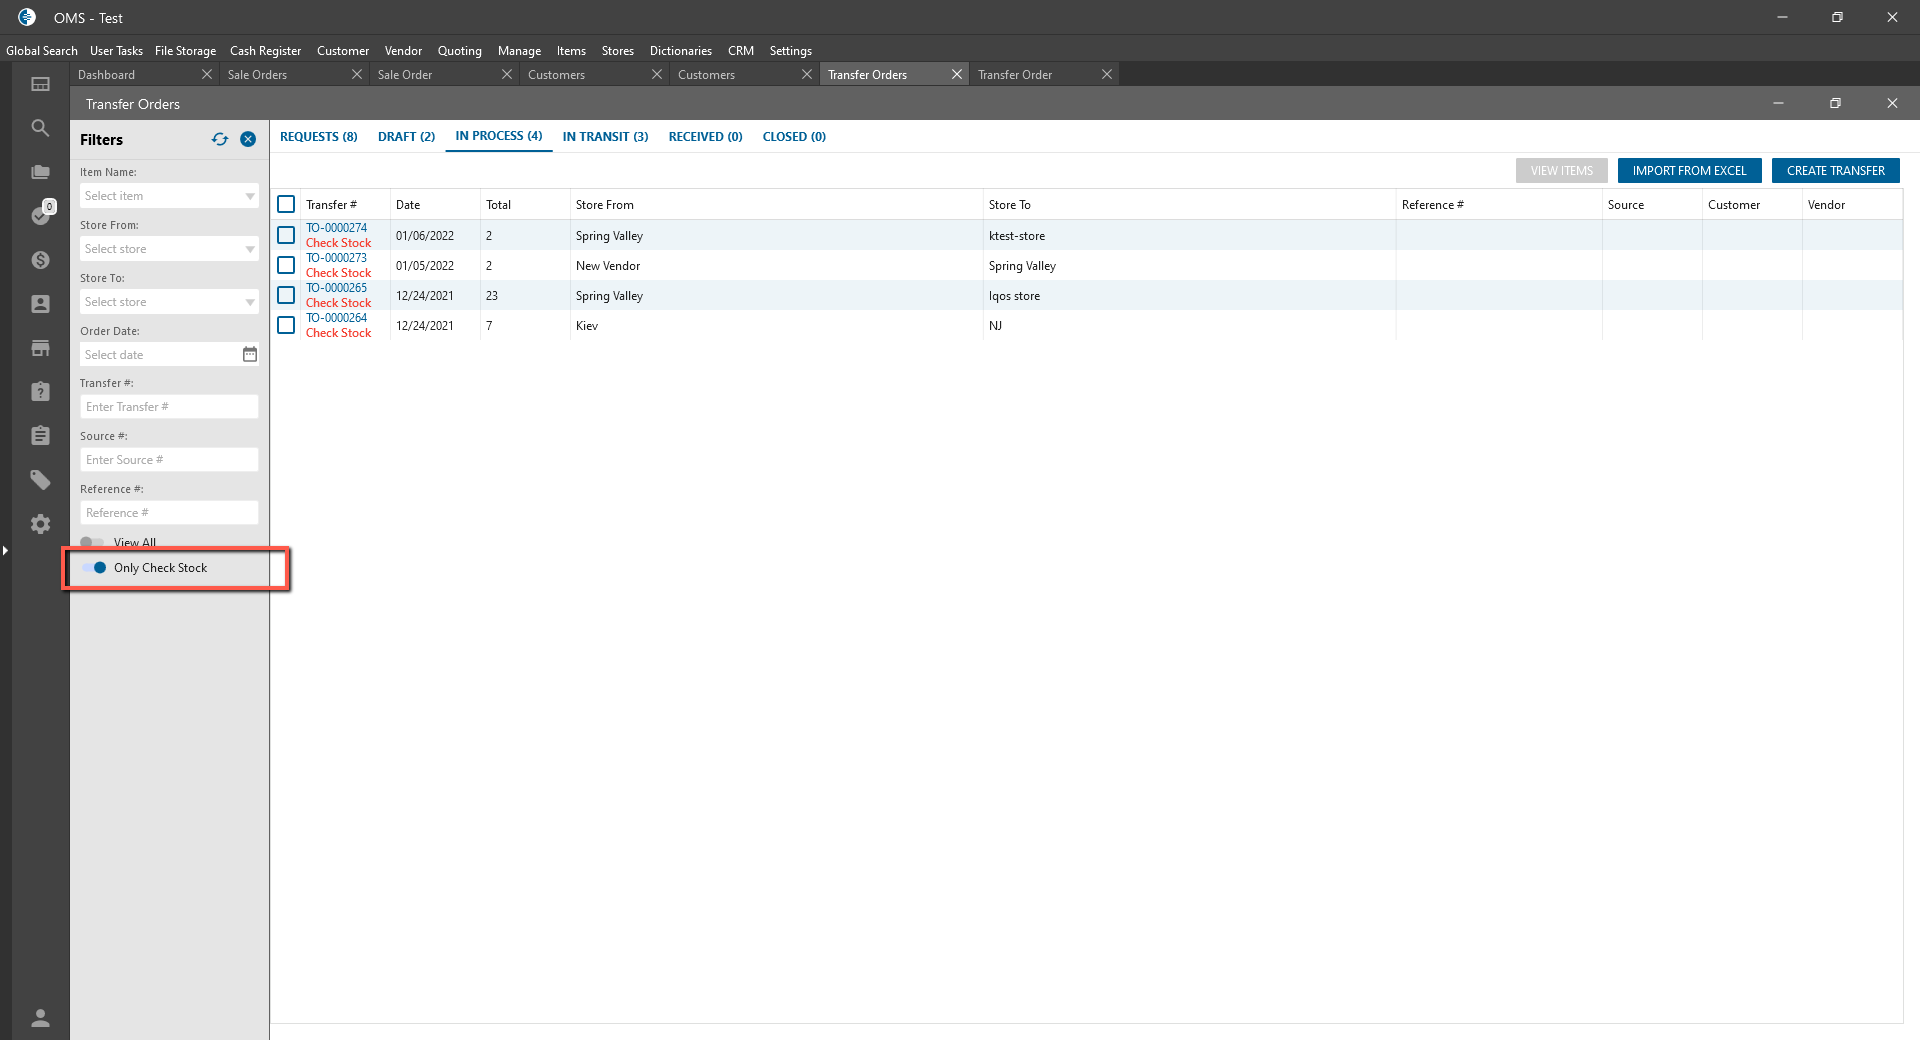Close the Transfer Orders tab
Image resolution: width=1920 pixels, height=1040 pixels.
957,74
